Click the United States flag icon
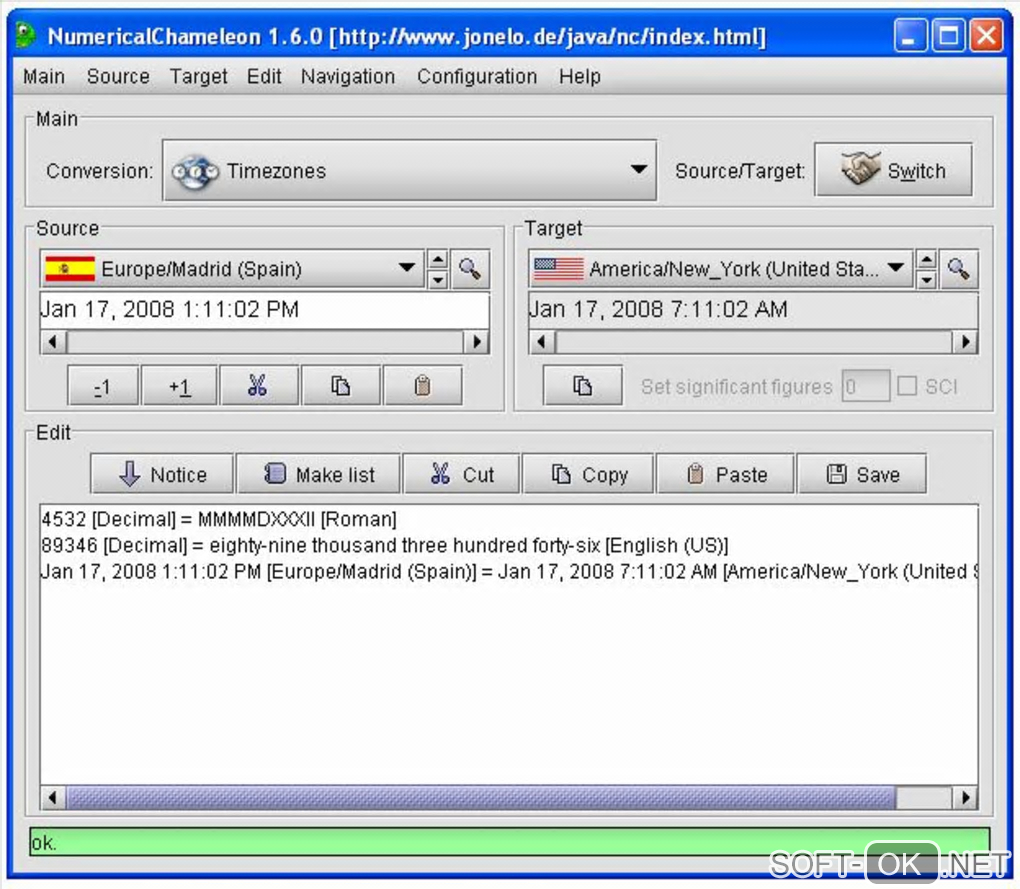This screenshot has height=889, width=1020. point(558,269)
